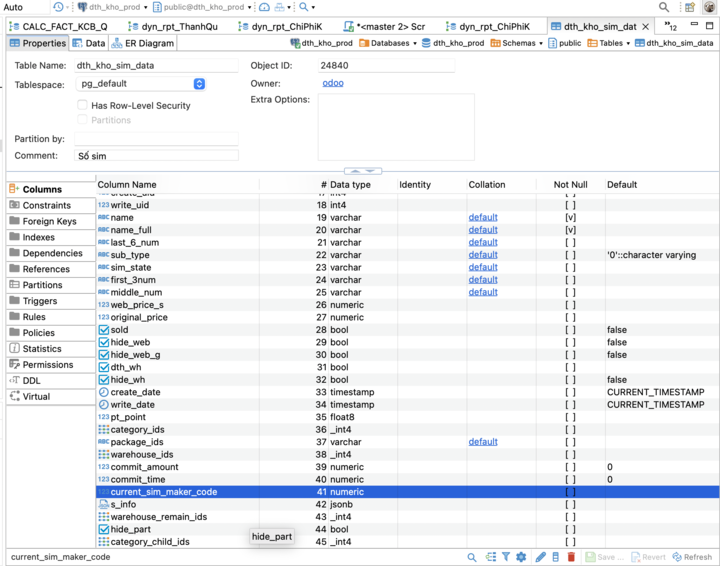Open the Tablespace pg_default dropdown
Viewport: 720px width, 566px height.
199,84
